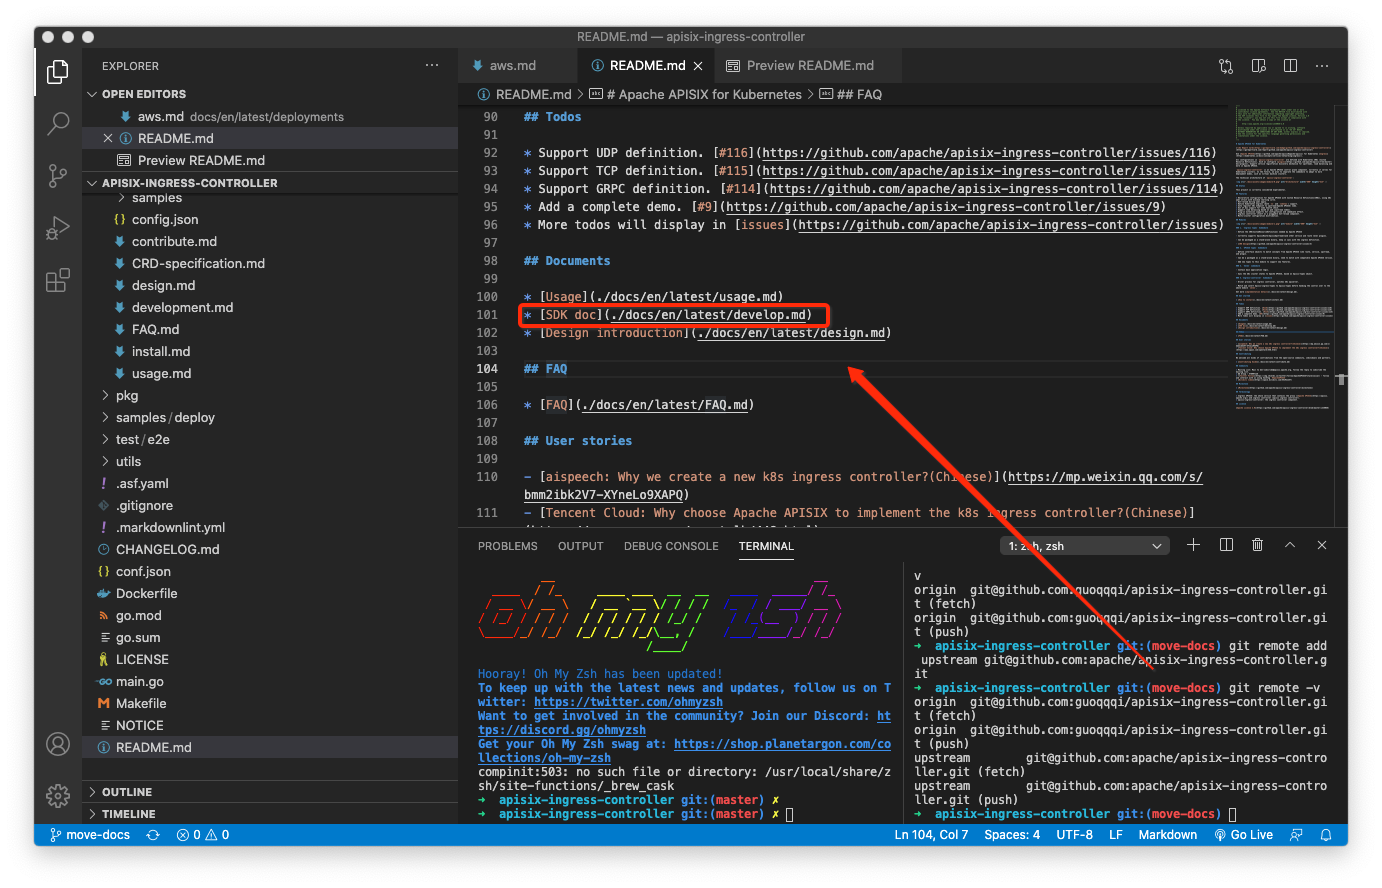This screenshot has height=888, width=1382.
Task: Open the Debug Console tab
Action: 671,546
